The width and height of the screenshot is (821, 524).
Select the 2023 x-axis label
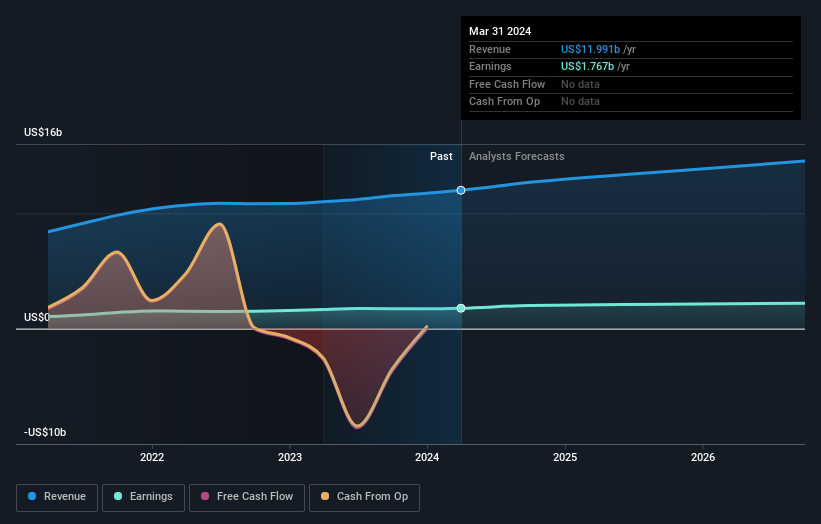point(290,457)
